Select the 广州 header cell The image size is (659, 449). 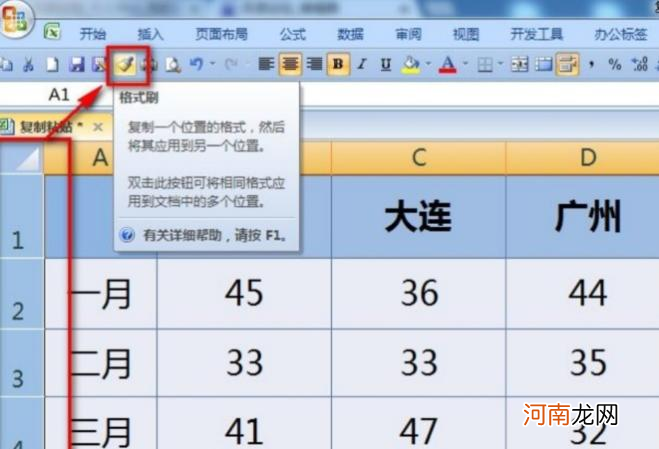583,217
